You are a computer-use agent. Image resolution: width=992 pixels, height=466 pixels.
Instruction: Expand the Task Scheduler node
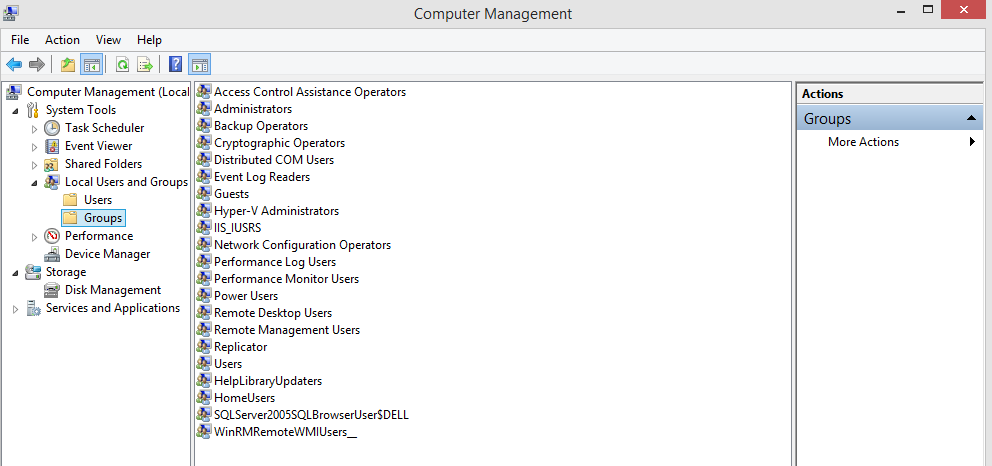35,128
